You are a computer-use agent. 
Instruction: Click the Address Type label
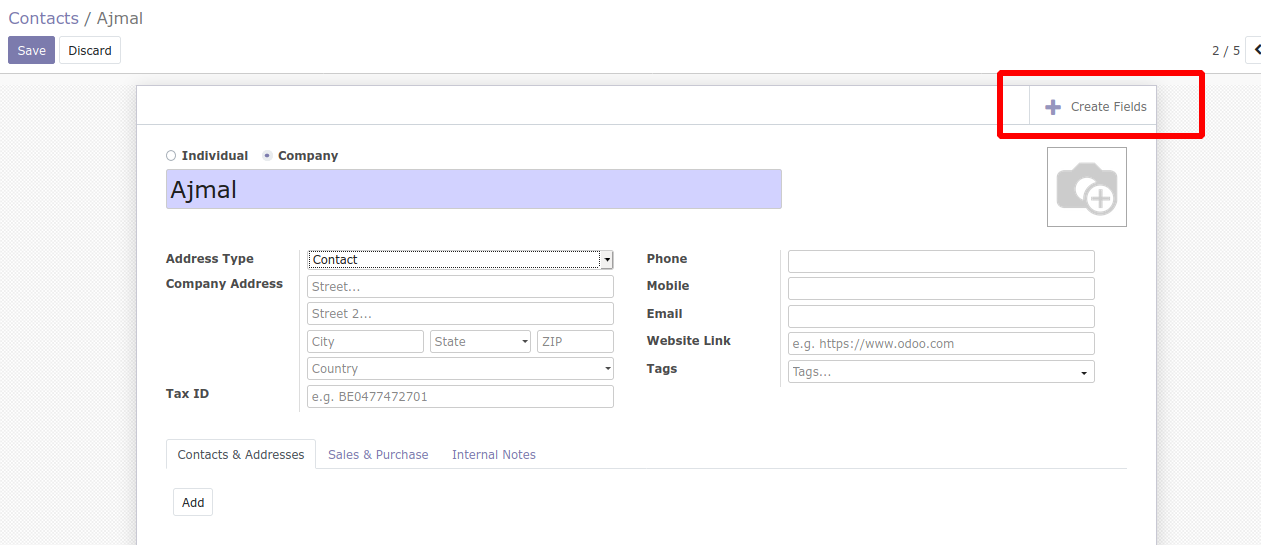coord(210,259)
